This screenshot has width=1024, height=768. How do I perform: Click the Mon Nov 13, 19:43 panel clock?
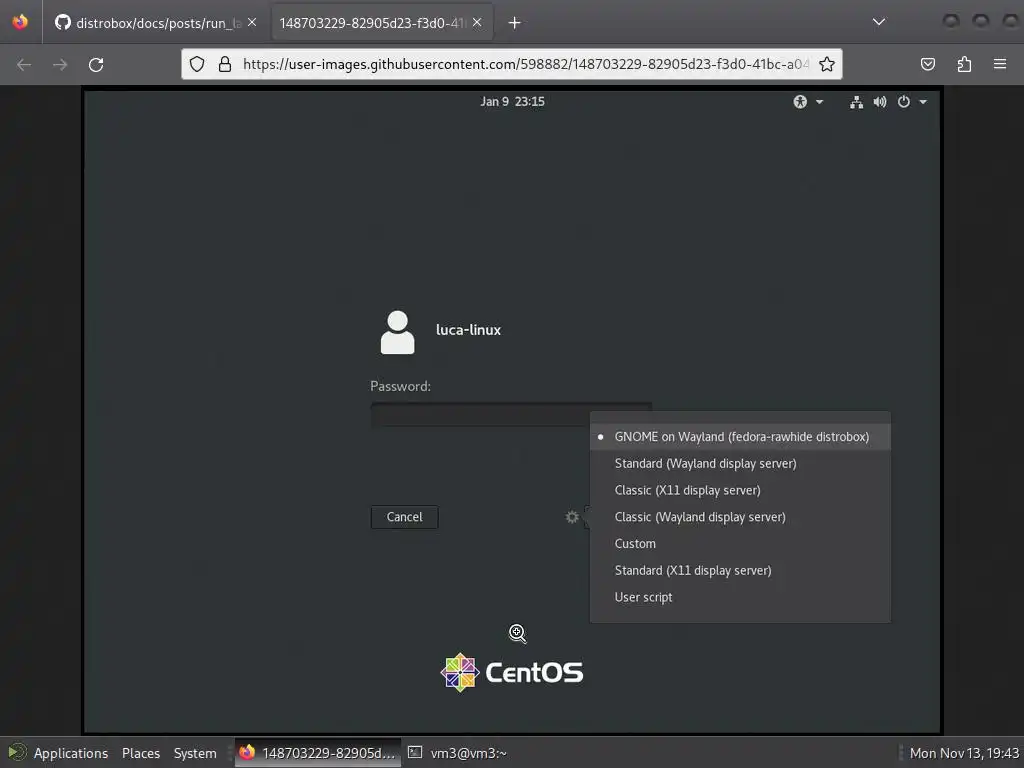964,753
